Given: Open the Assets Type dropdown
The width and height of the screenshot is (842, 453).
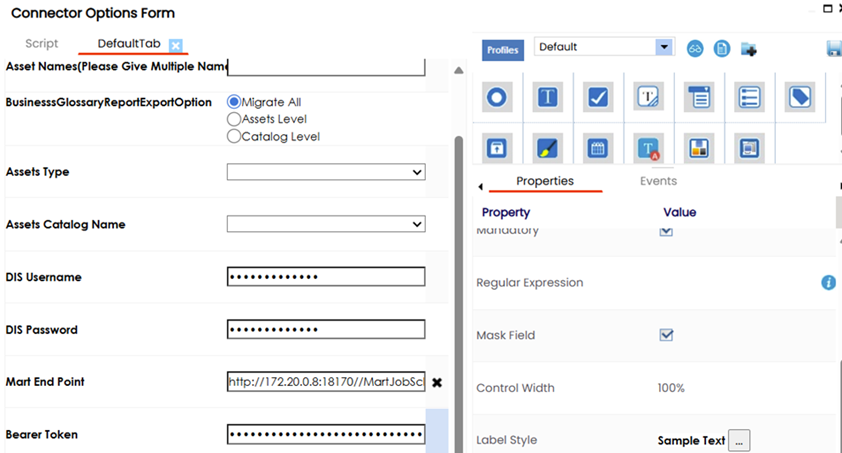Looking at the screenshot, I should click(326, 172).
